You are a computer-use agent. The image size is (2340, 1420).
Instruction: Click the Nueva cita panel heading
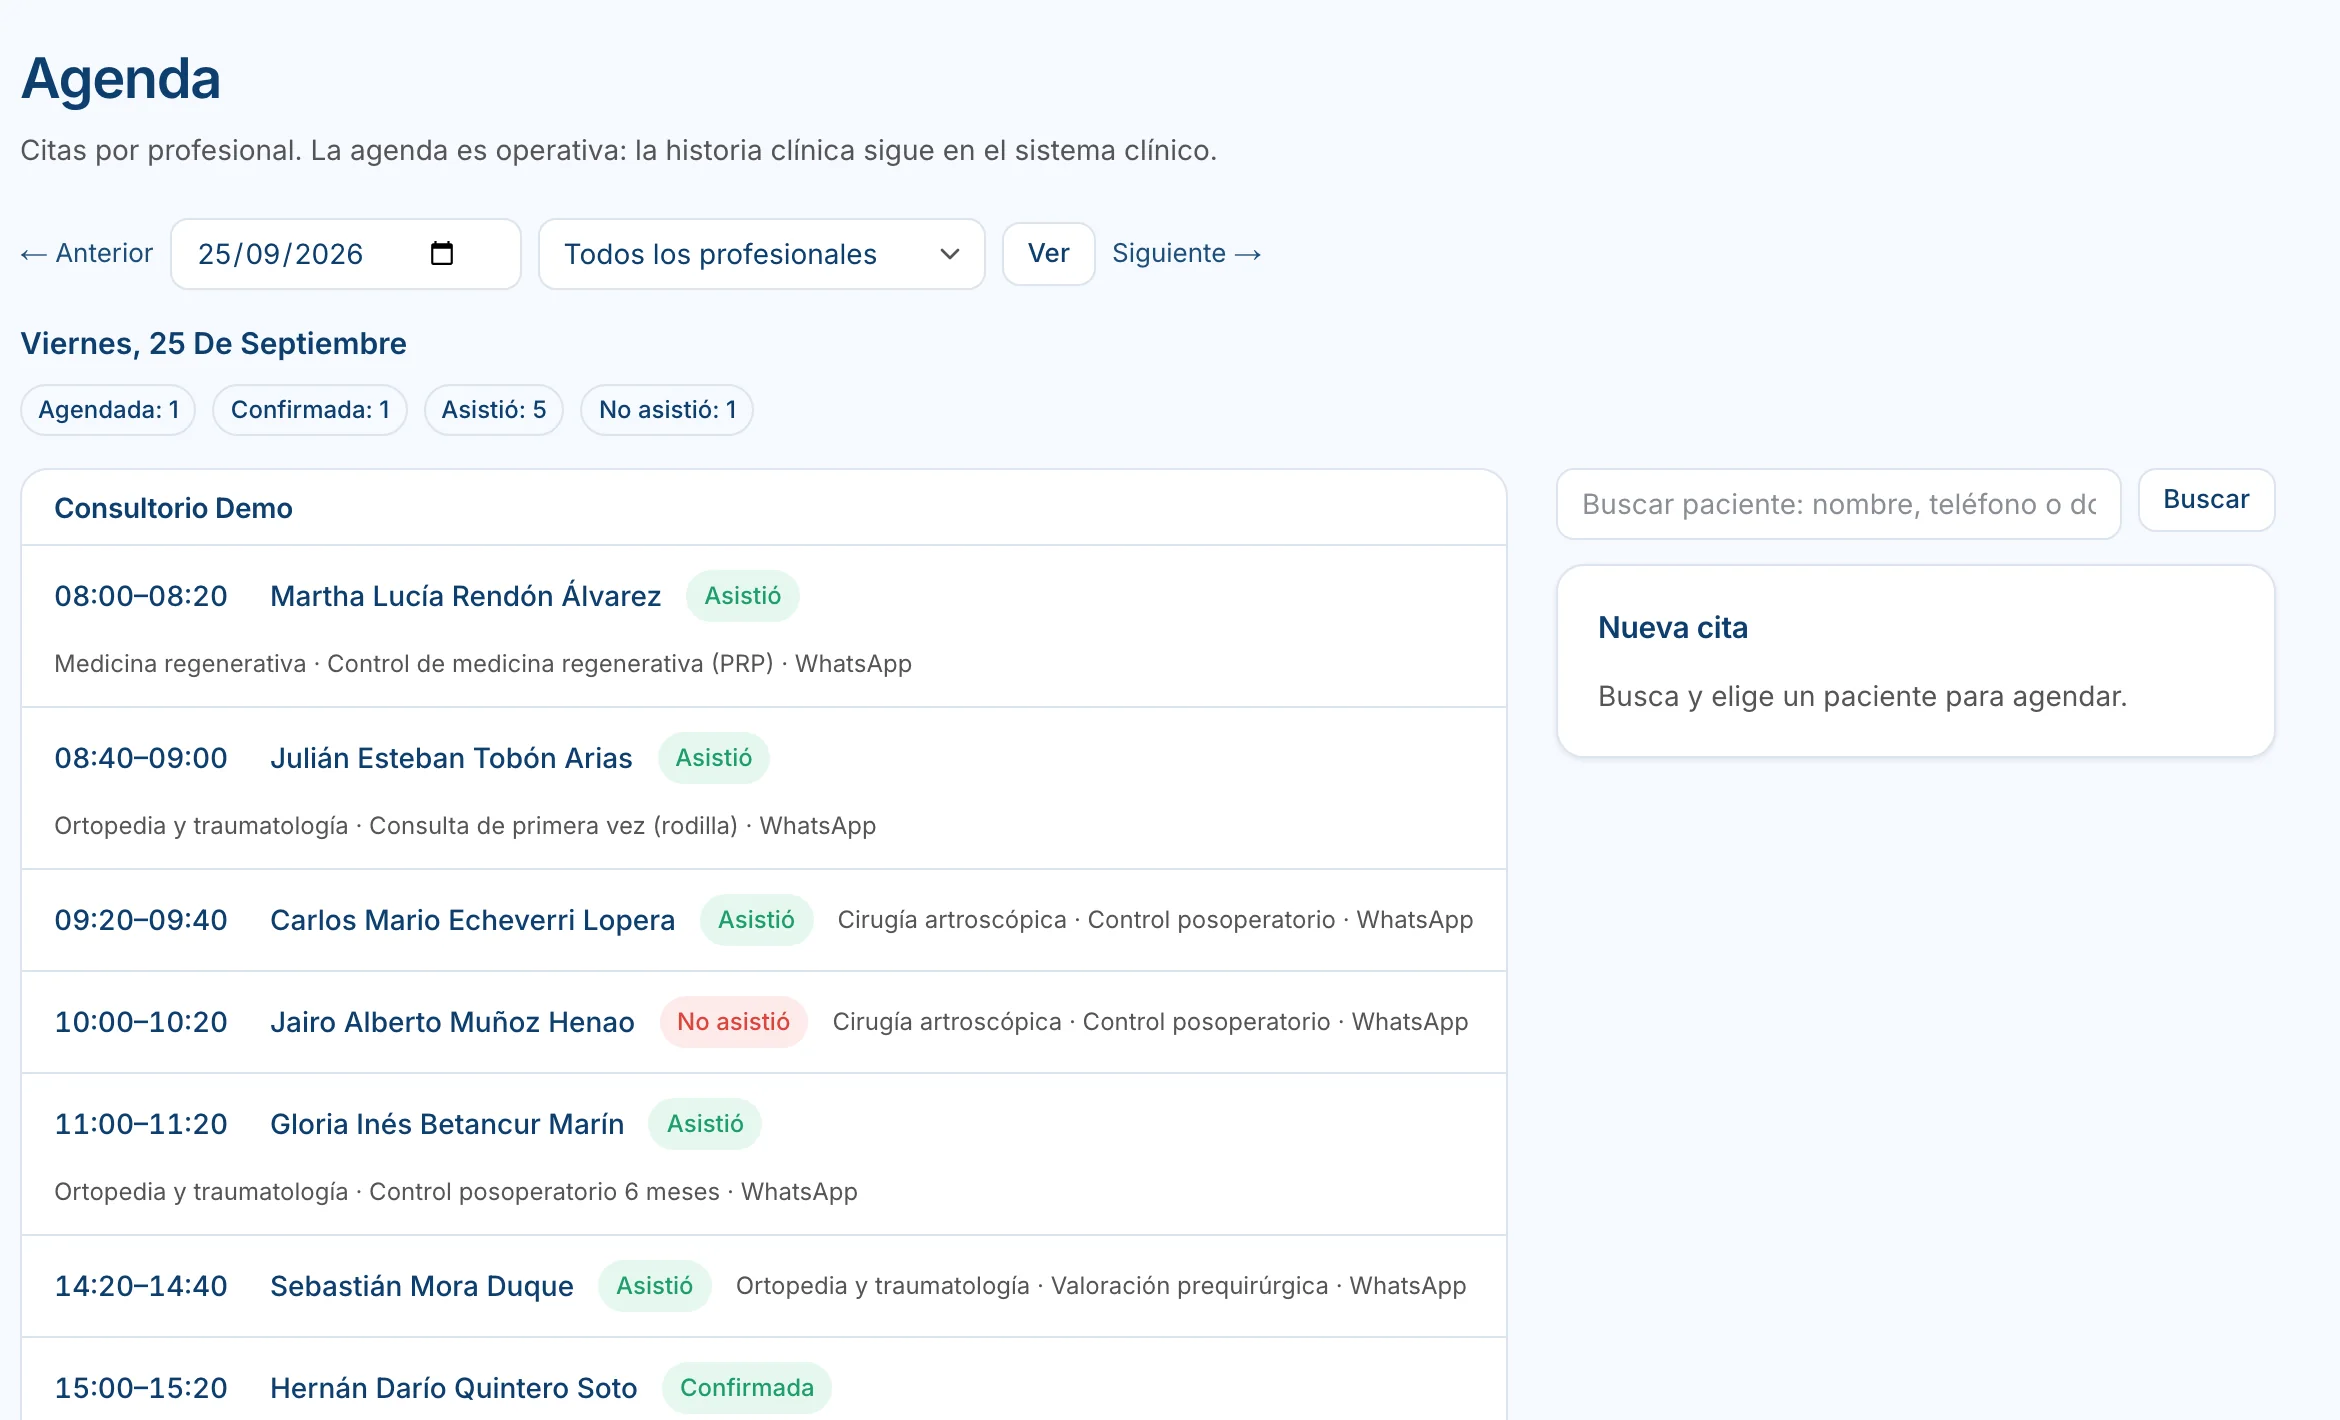pos(1673,628)
